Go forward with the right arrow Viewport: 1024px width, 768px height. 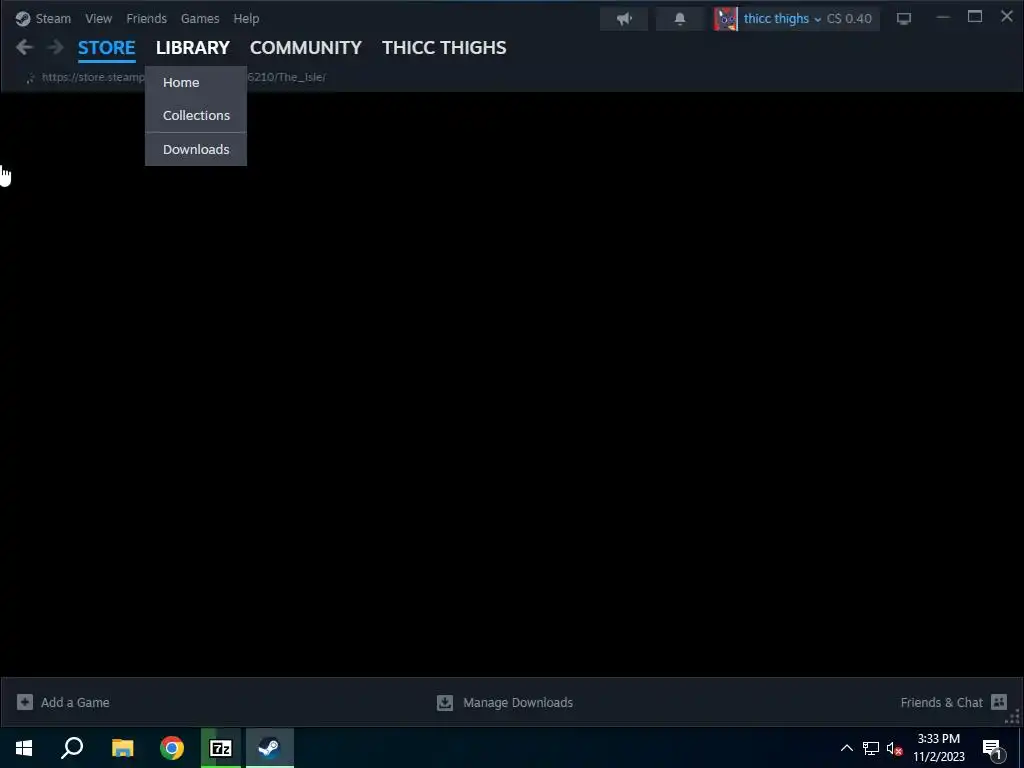pyautogui.click(x=56, y=47)
